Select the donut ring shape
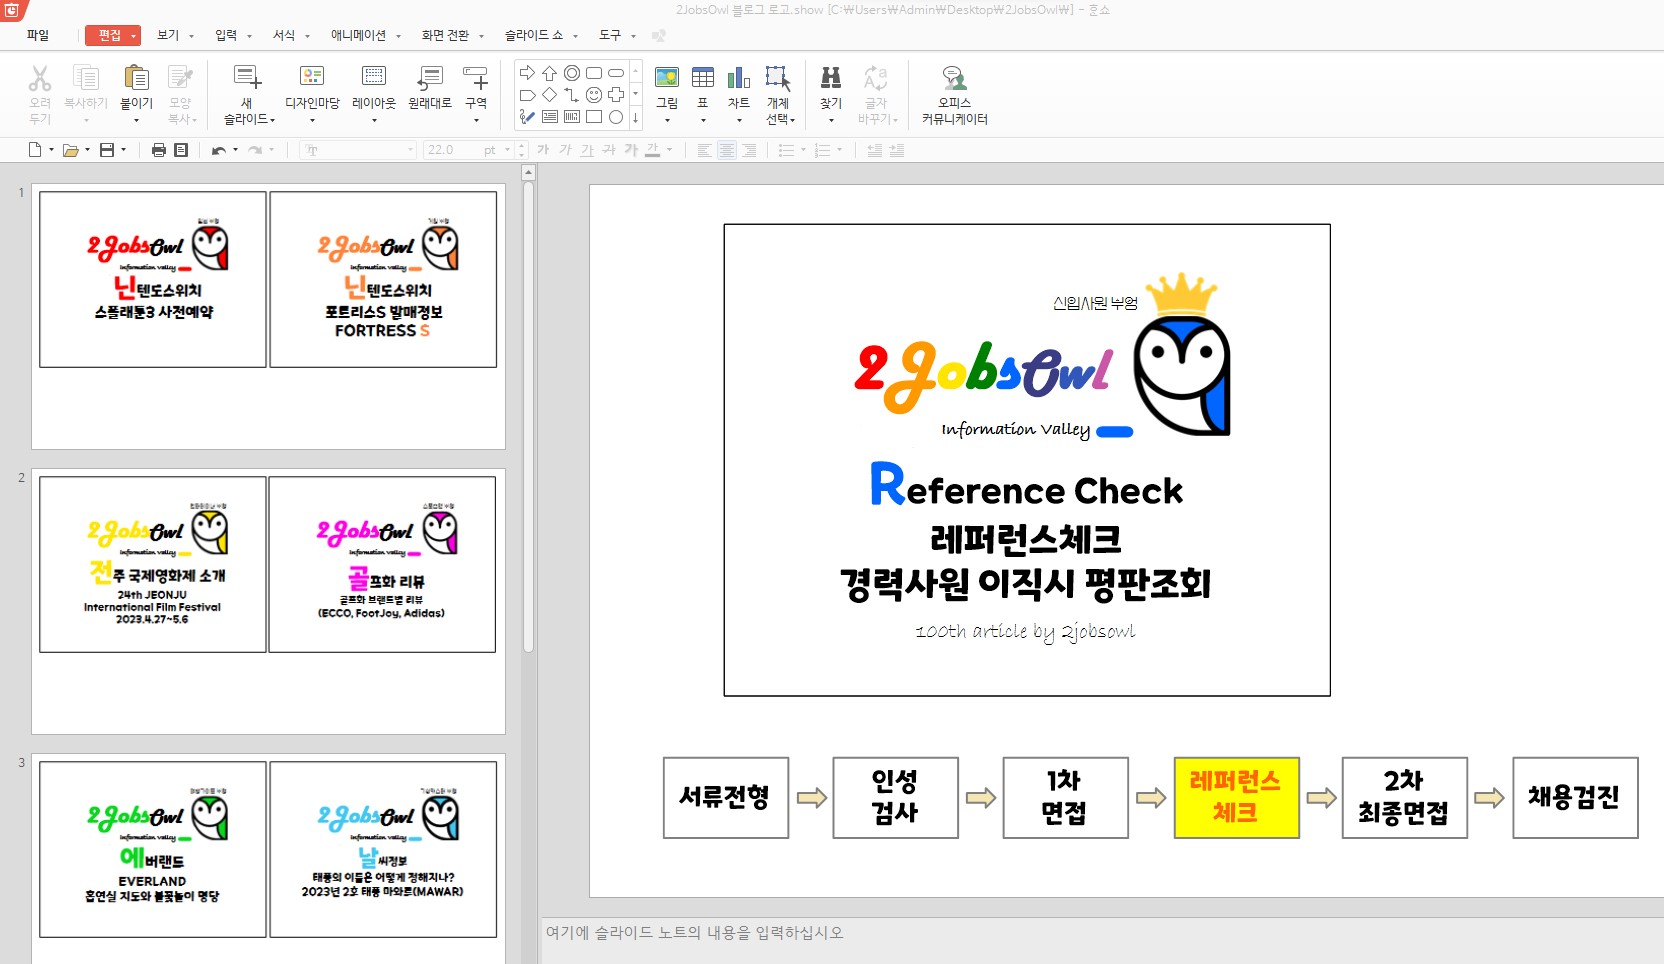The width and height of the screenshot is (1664, 964). click(x=572, y=73)
